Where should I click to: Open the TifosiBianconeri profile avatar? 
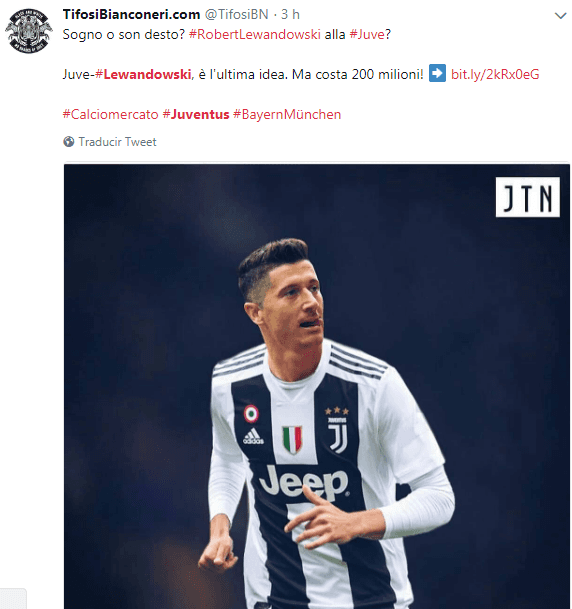tap(28, 31)
